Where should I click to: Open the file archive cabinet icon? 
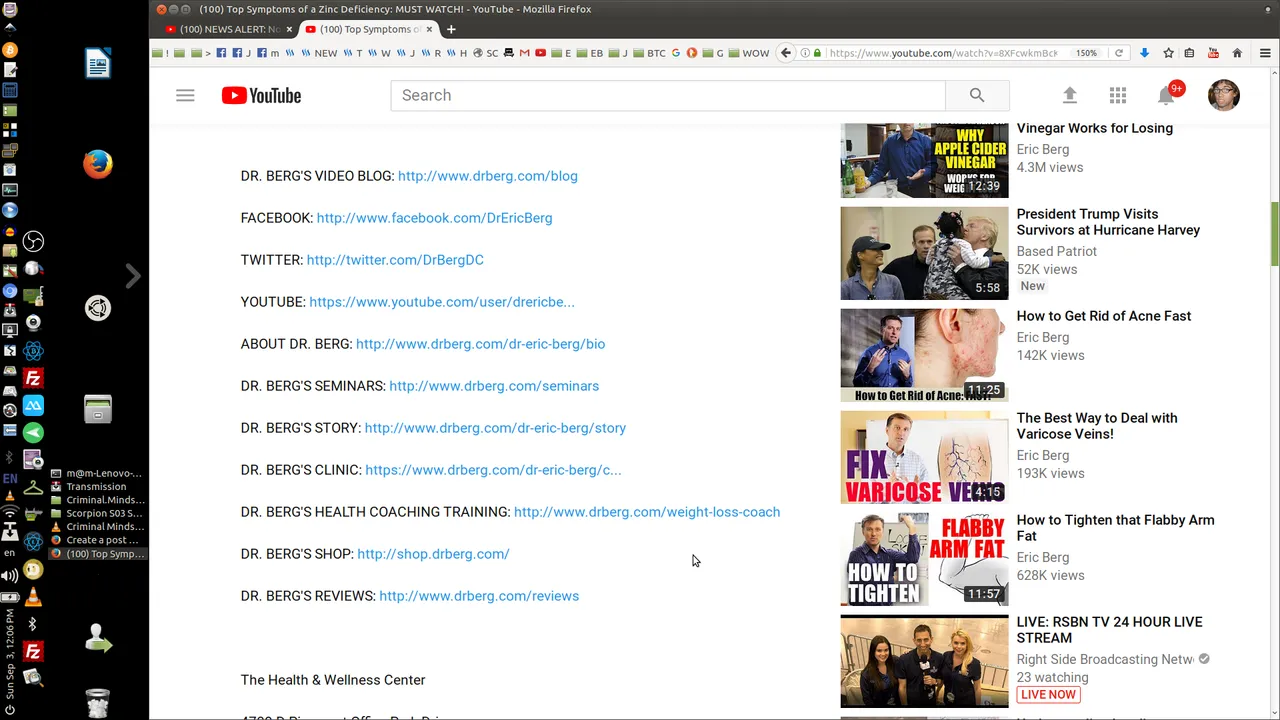point(98,409)
